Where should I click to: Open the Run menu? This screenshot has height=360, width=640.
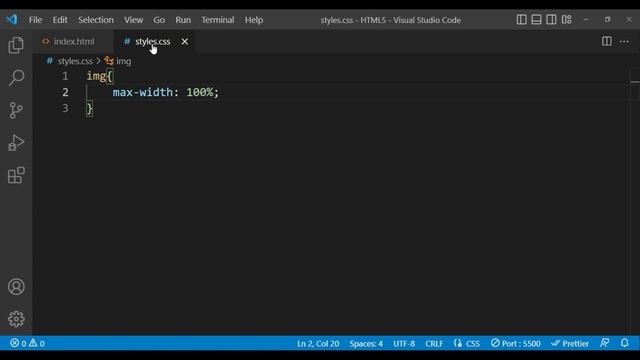(x=183, y=20)
